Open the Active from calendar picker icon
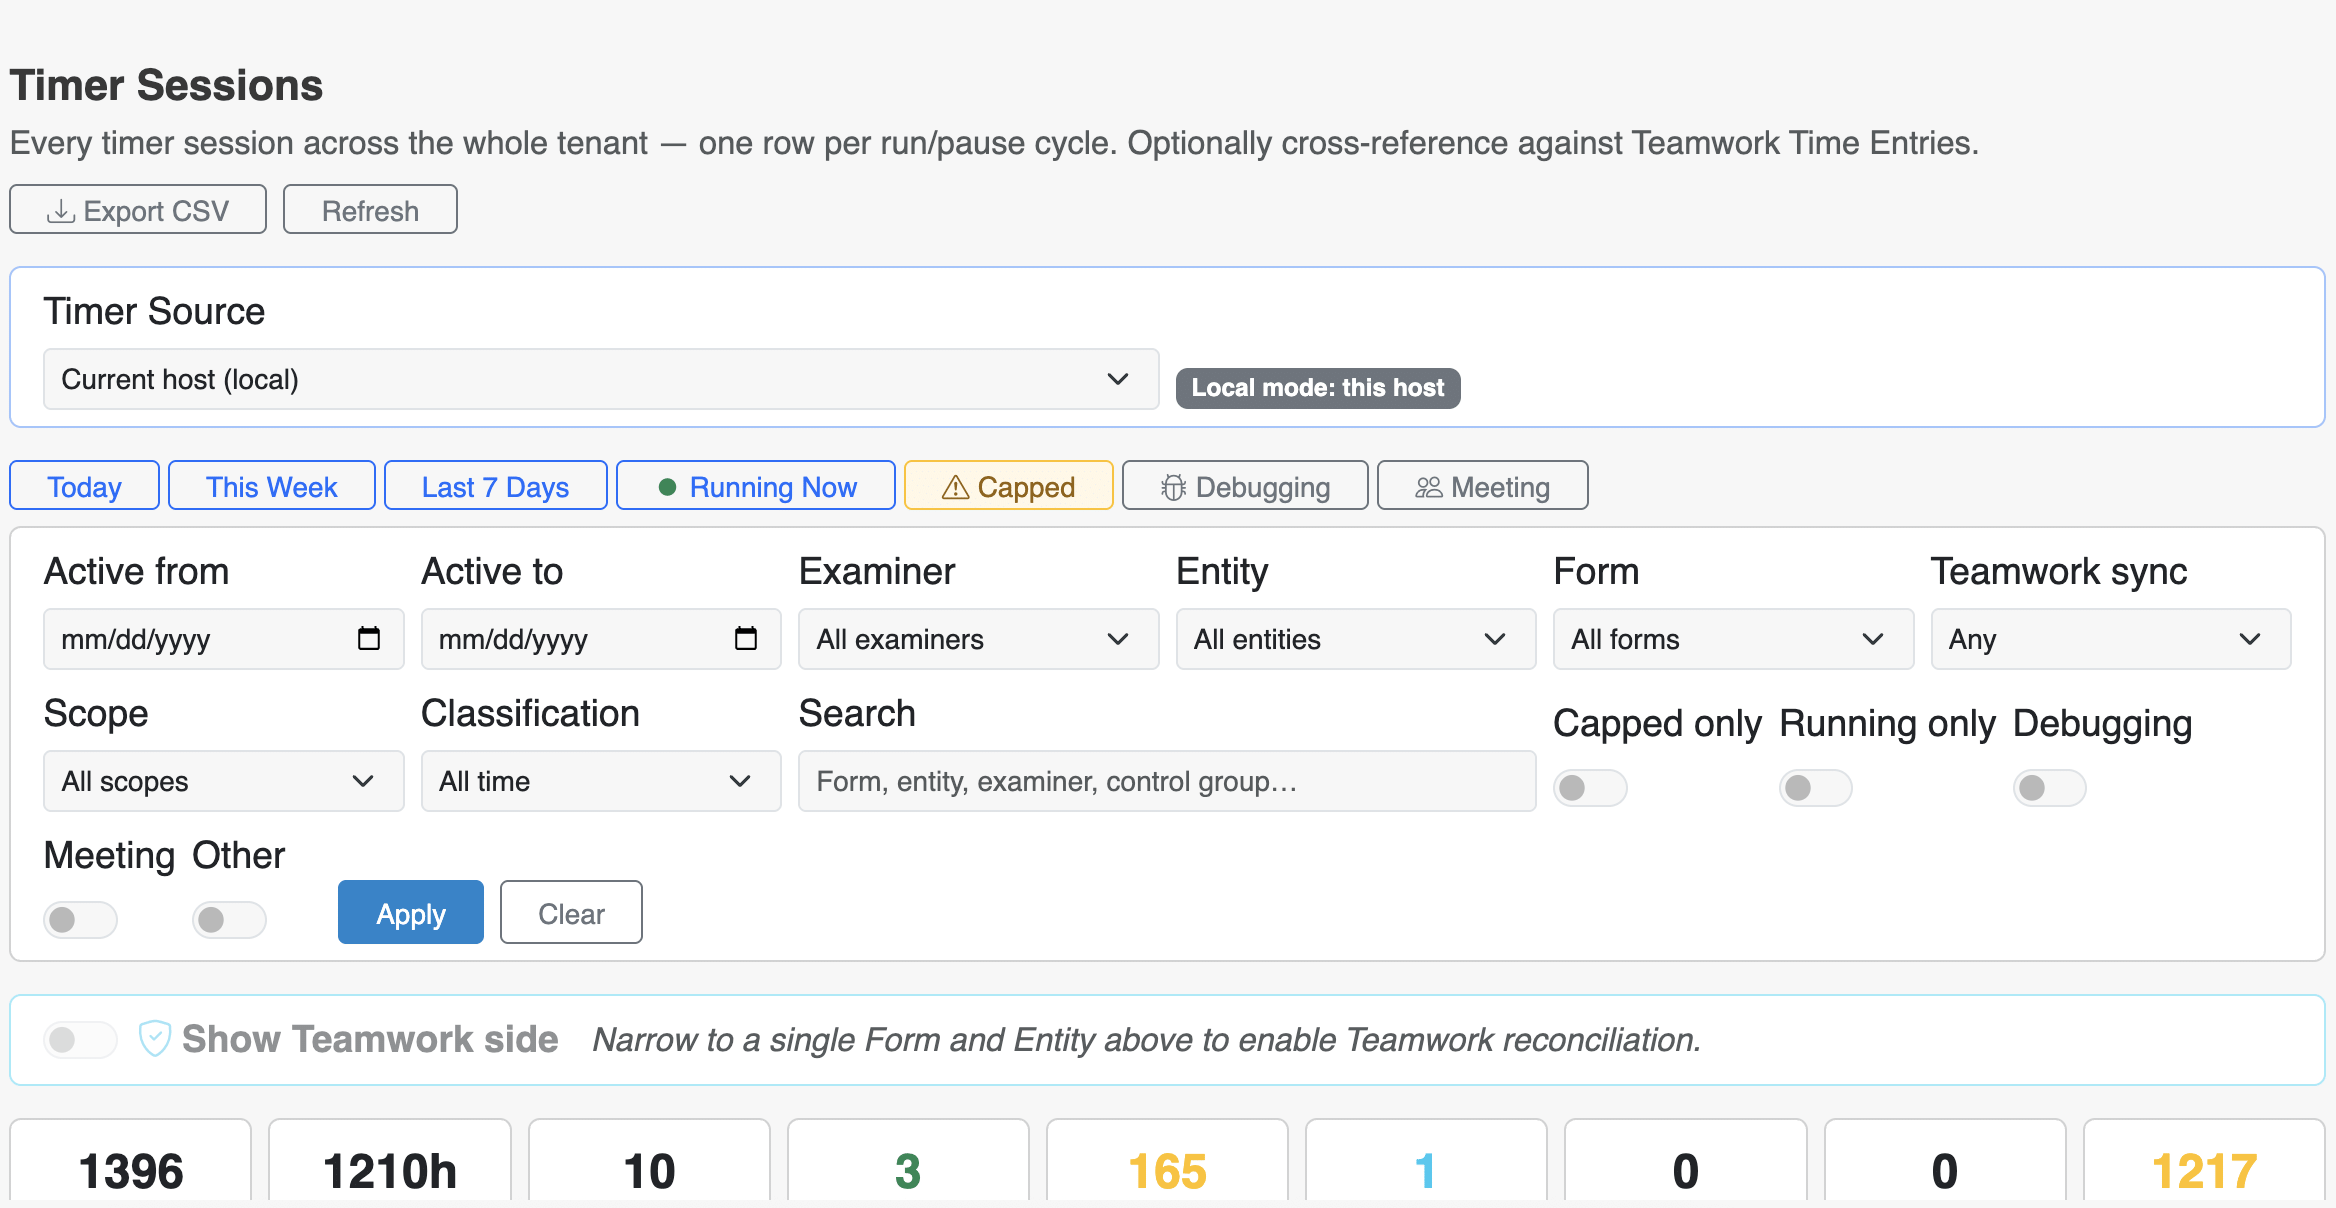The width and height of the screenshot is (2336, 1208). coord(369,638)
